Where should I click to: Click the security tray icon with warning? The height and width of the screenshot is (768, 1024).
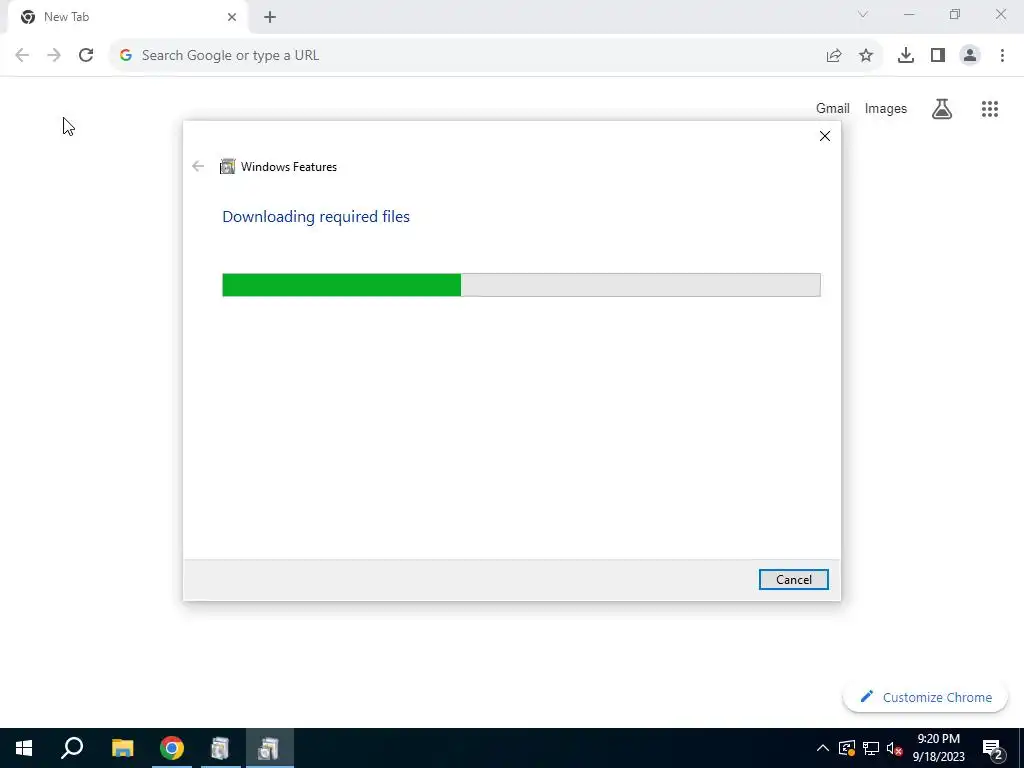tap(847, 748)
